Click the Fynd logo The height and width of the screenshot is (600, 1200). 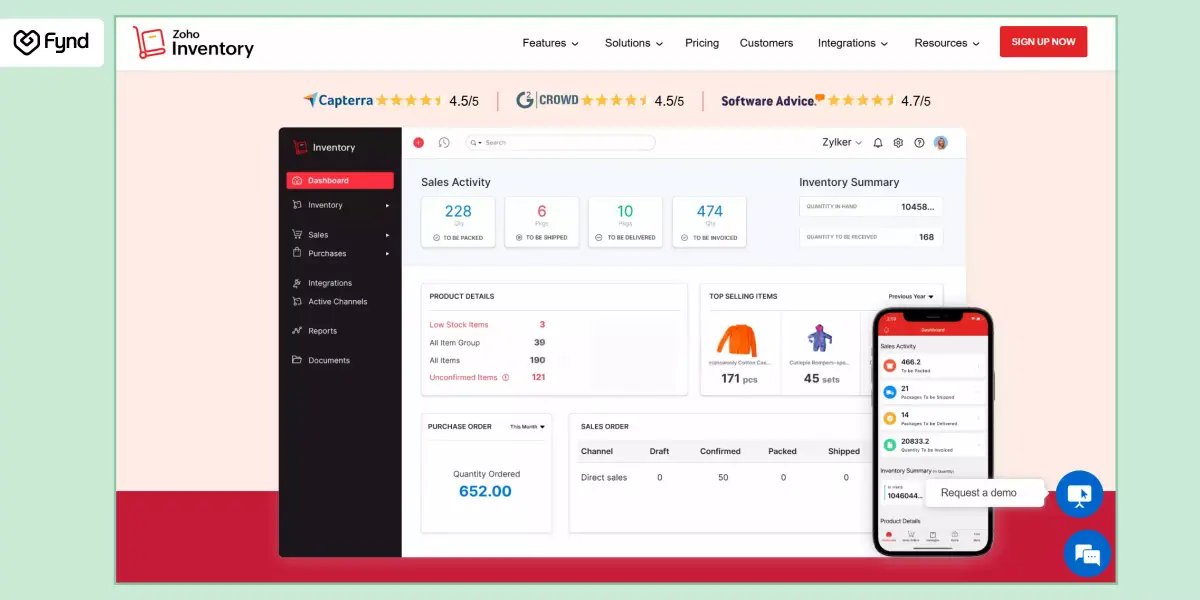(x=51, y=42)
